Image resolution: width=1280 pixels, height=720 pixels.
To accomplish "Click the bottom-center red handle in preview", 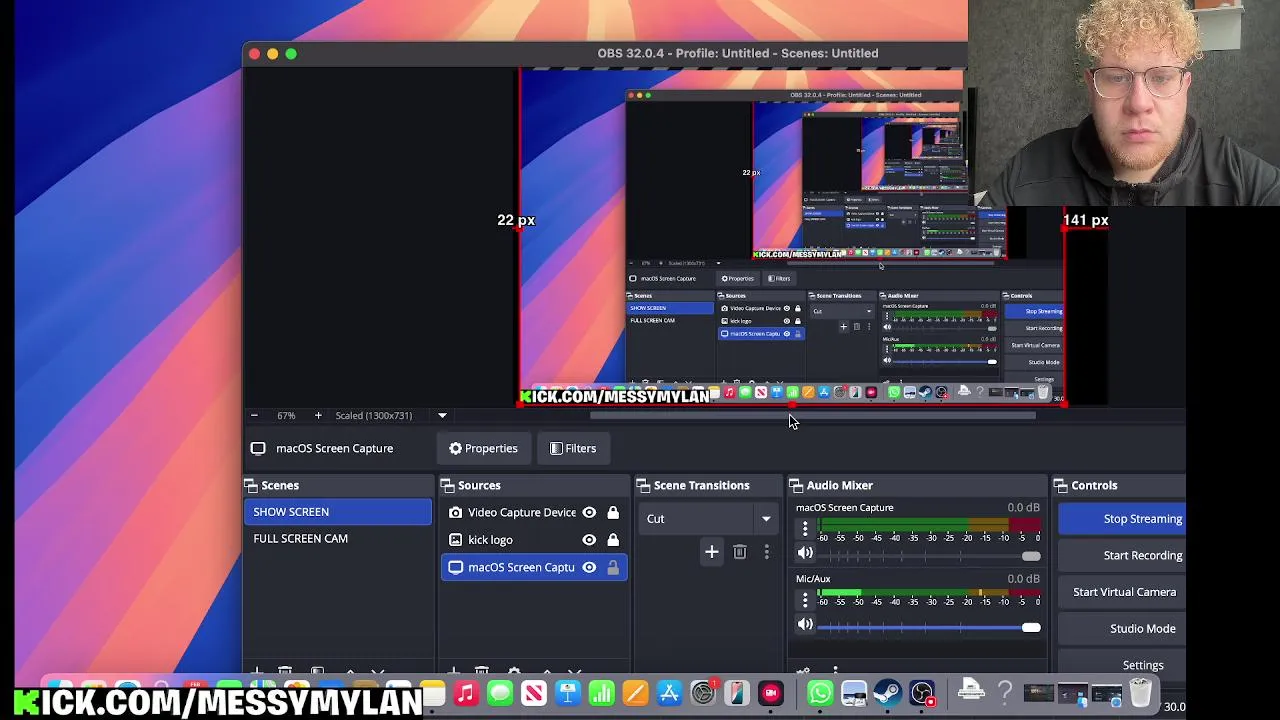I will pos(792,403).
